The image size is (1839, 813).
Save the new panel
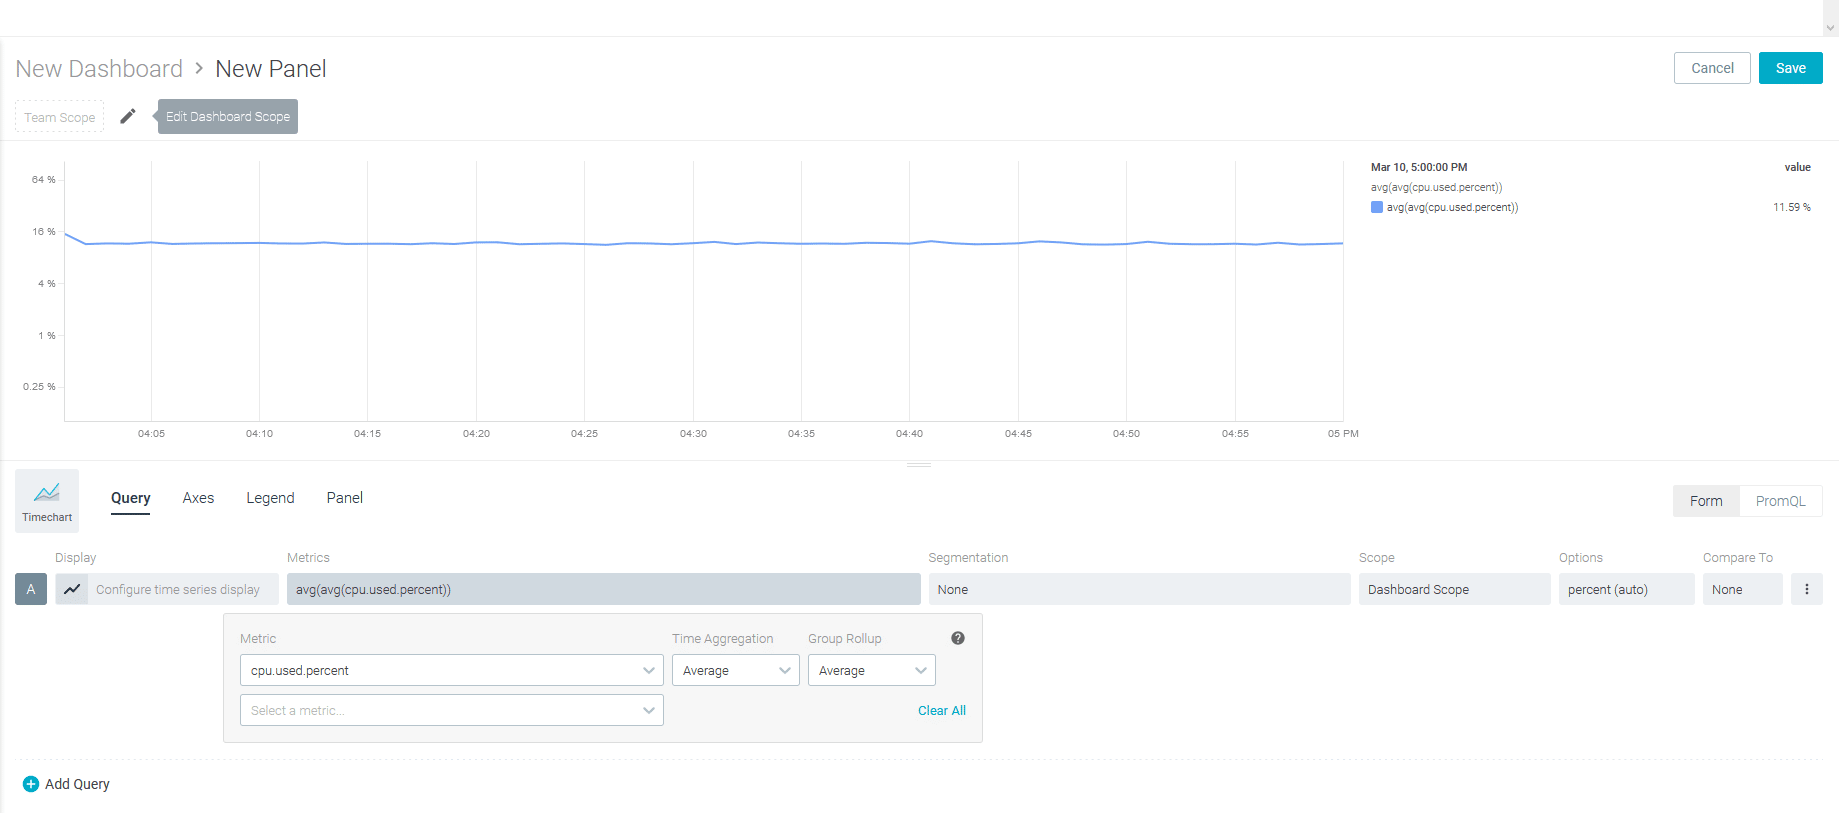point(1790,68)
